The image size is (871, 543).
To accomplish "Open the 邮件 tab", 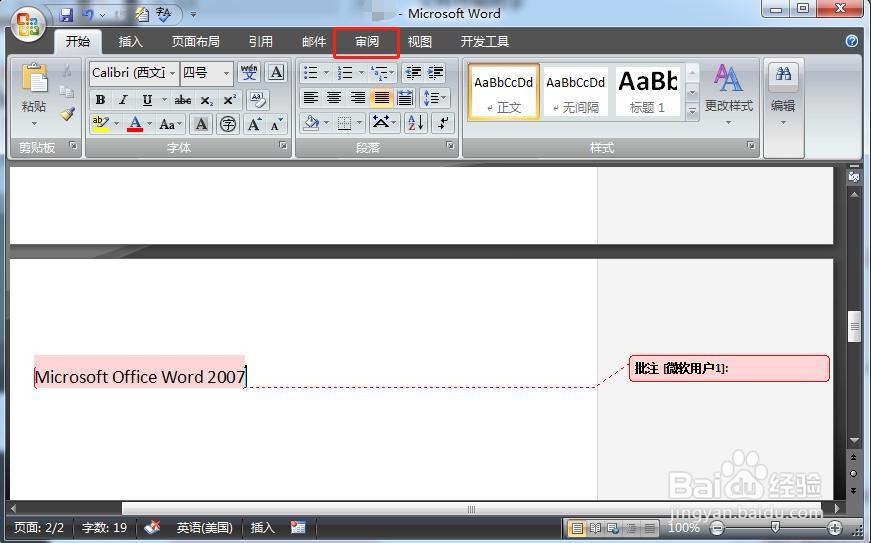I will coord(314,42).
